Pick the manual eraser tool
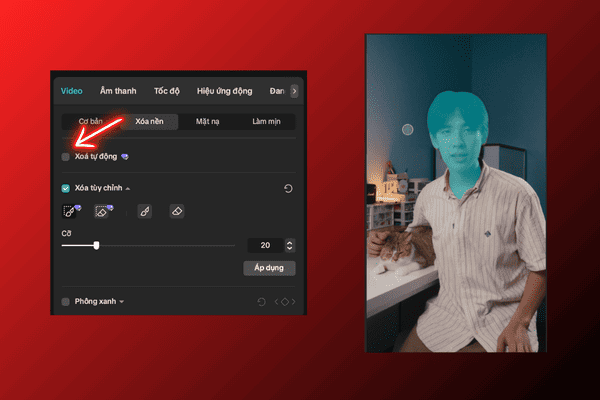 tap(176, 212)
